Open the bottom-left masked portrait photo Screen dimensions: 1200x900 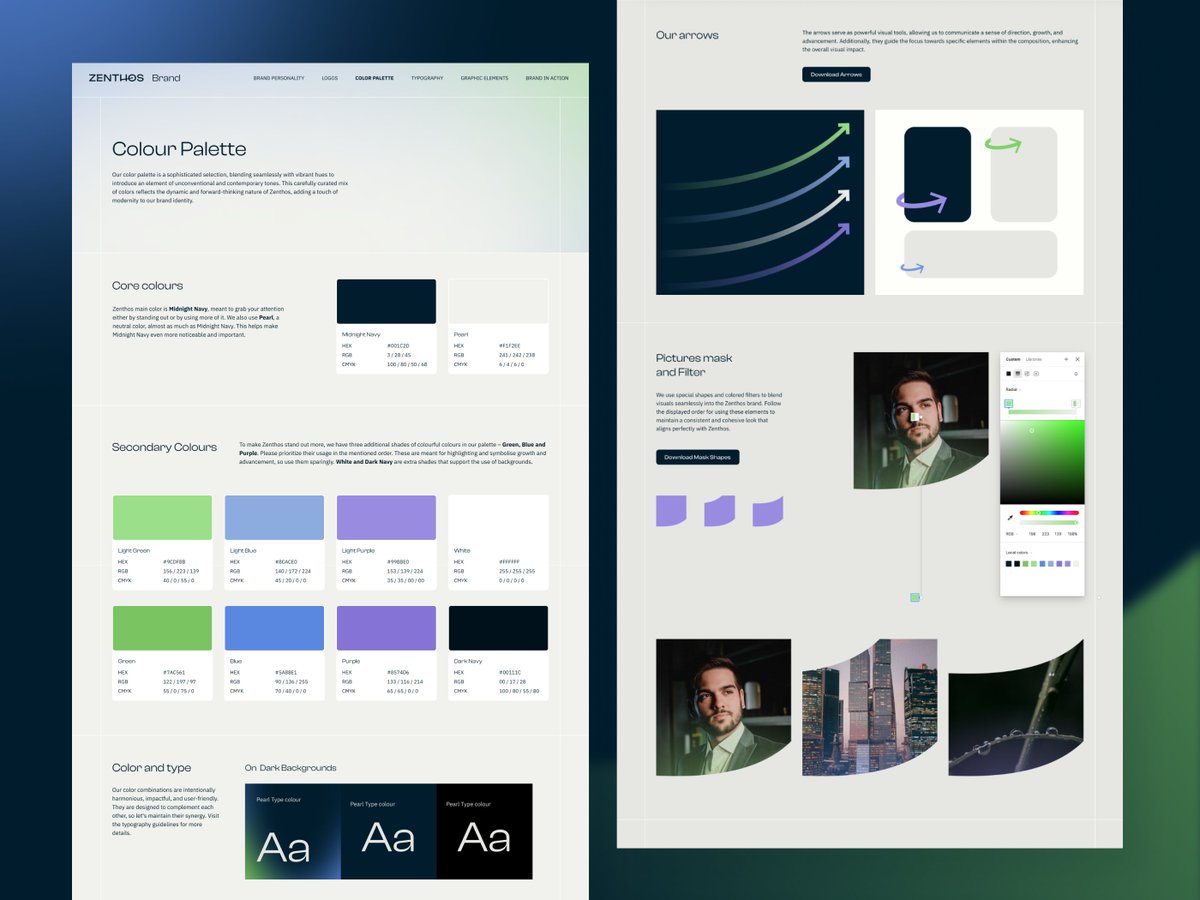(723, 707)
